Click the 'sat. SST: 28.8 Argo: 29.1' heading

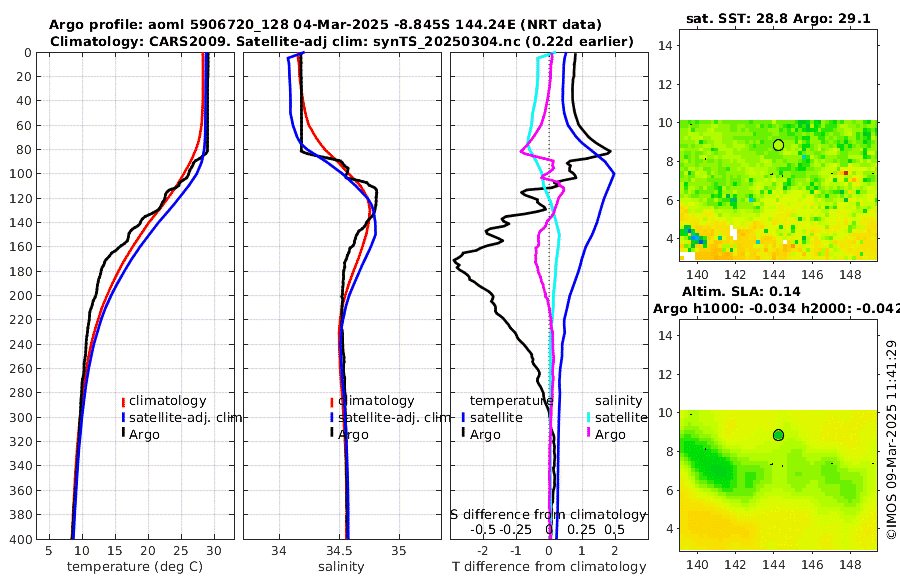pos(778,18)
